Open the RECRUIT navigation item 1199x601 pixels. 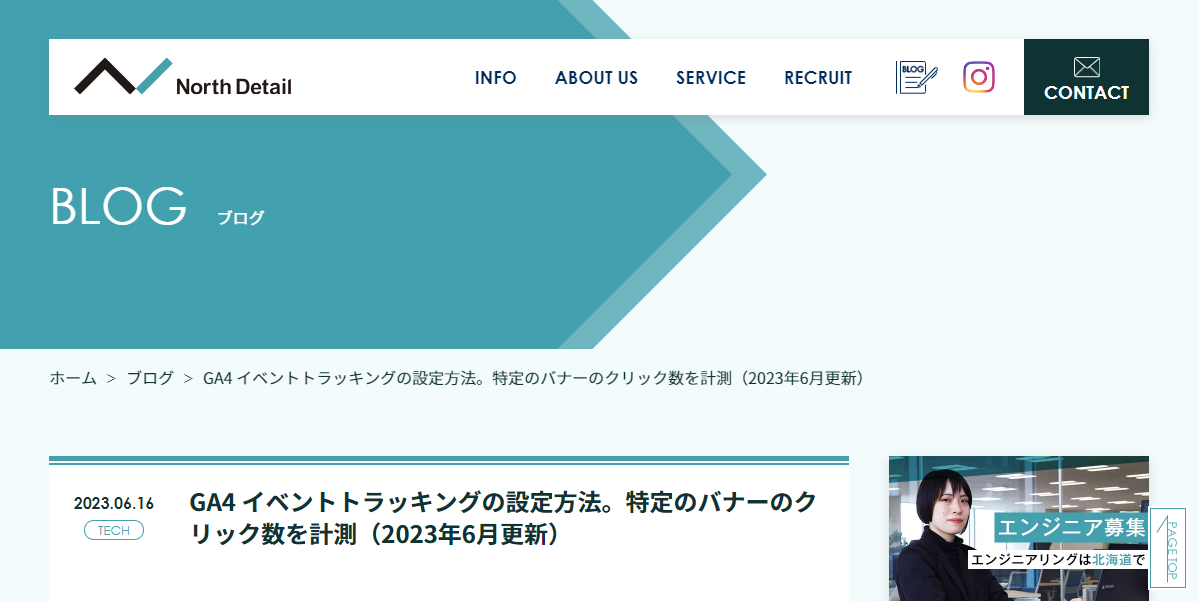click(818, 78)
